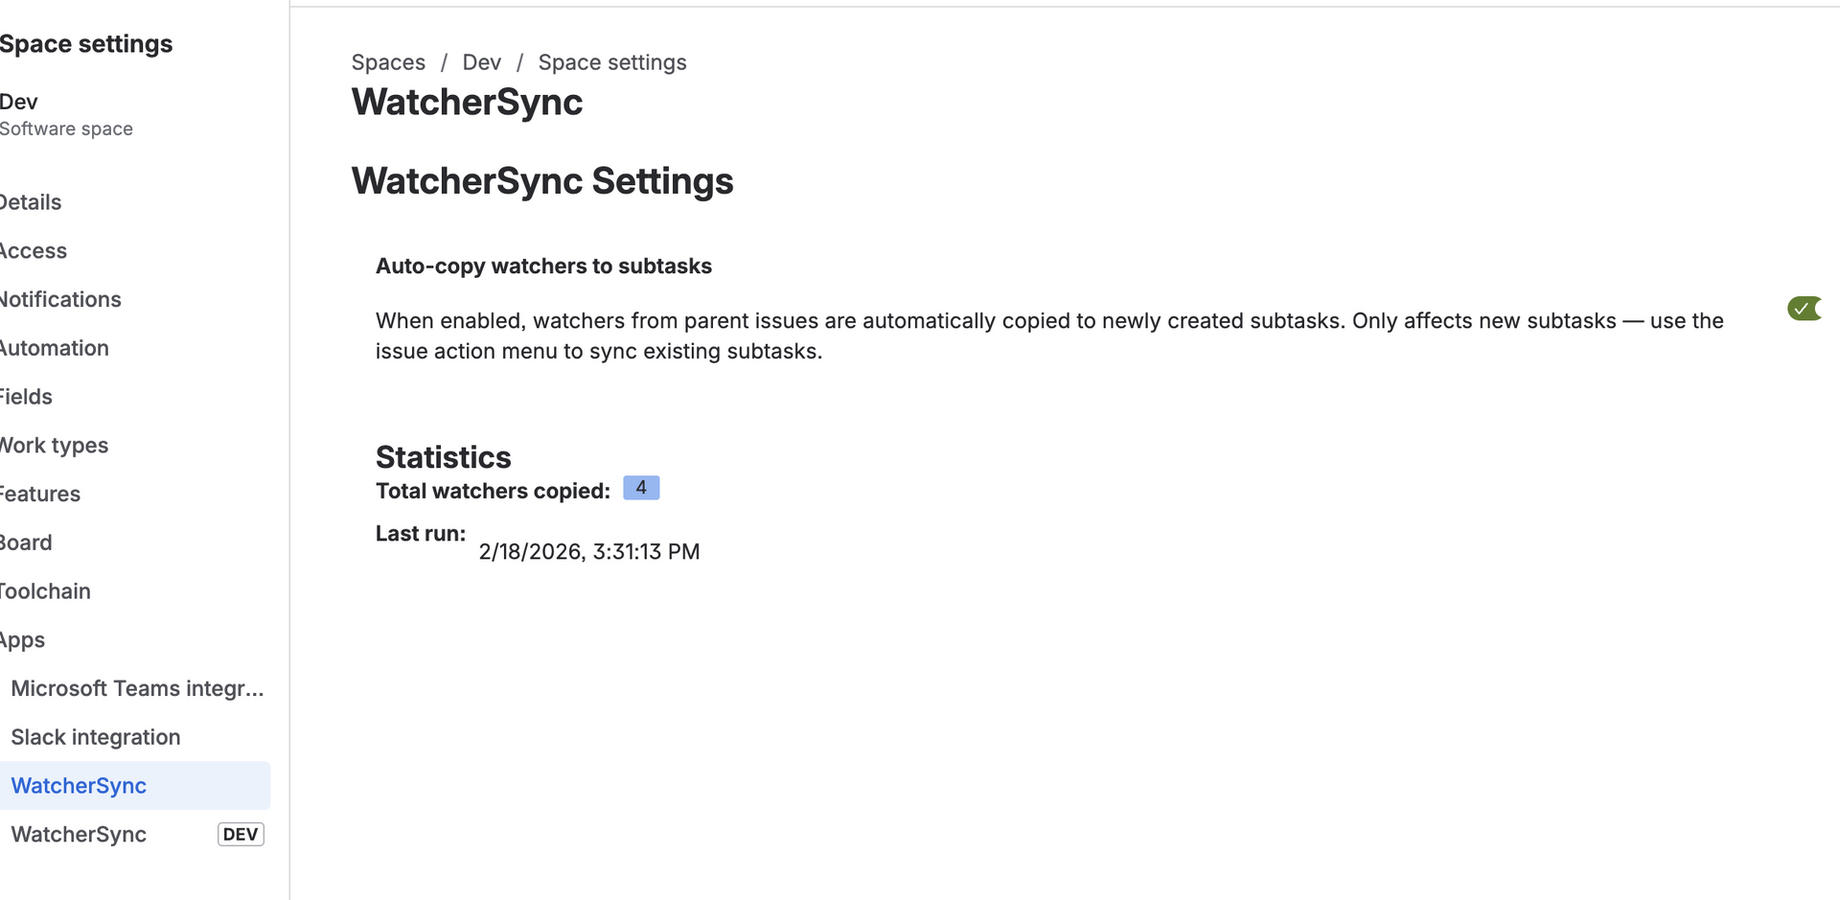Open WatcherSync DEV version settings

(x=78, y=834)
